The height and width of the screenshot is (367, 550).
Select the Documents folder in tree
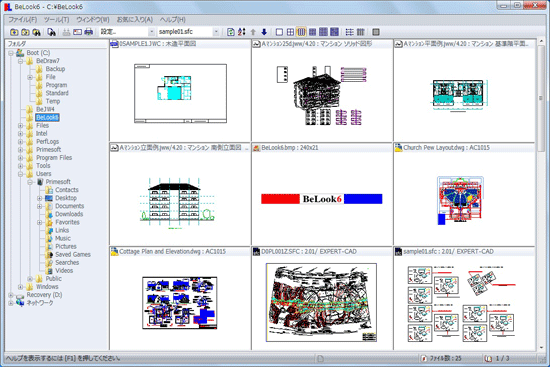tap(69, 206)
